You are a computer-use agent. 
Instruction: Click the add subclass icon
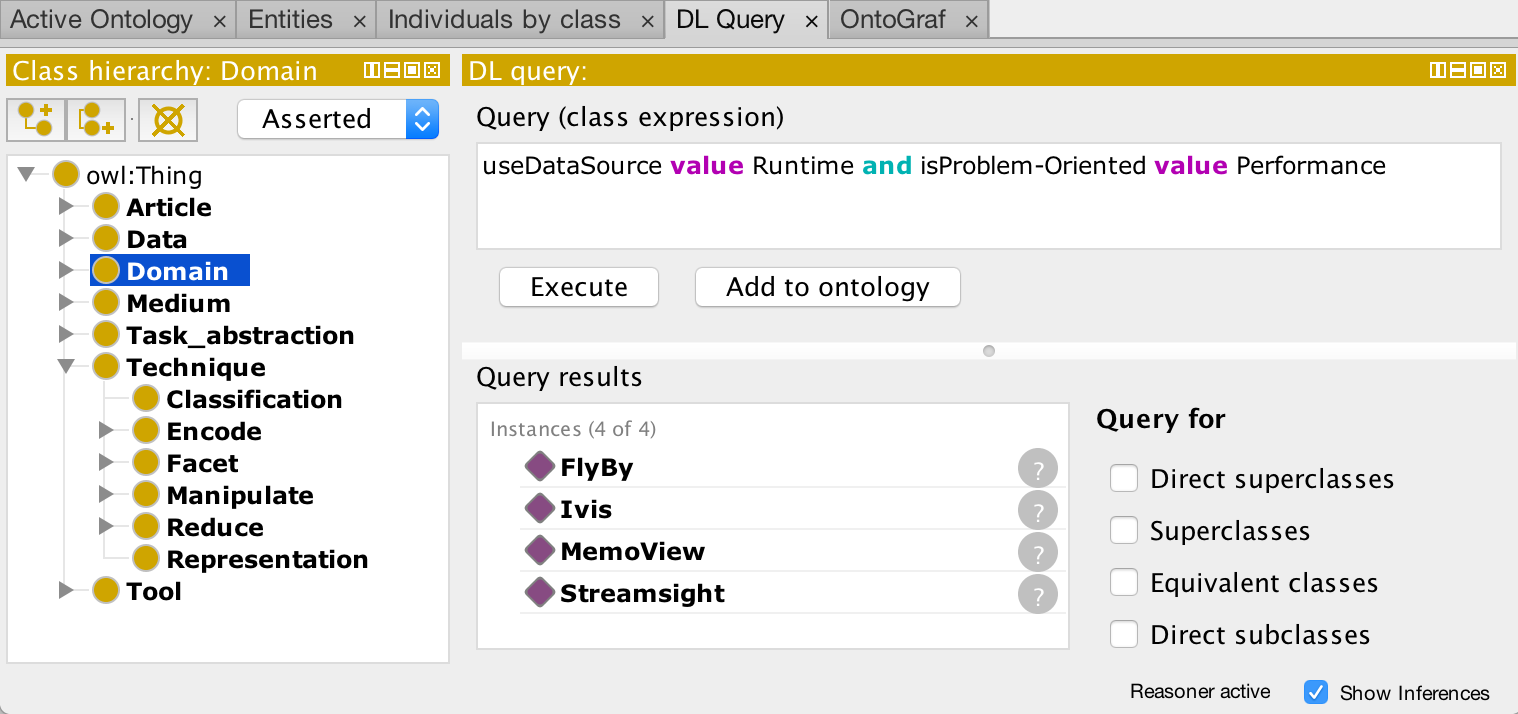36,120
